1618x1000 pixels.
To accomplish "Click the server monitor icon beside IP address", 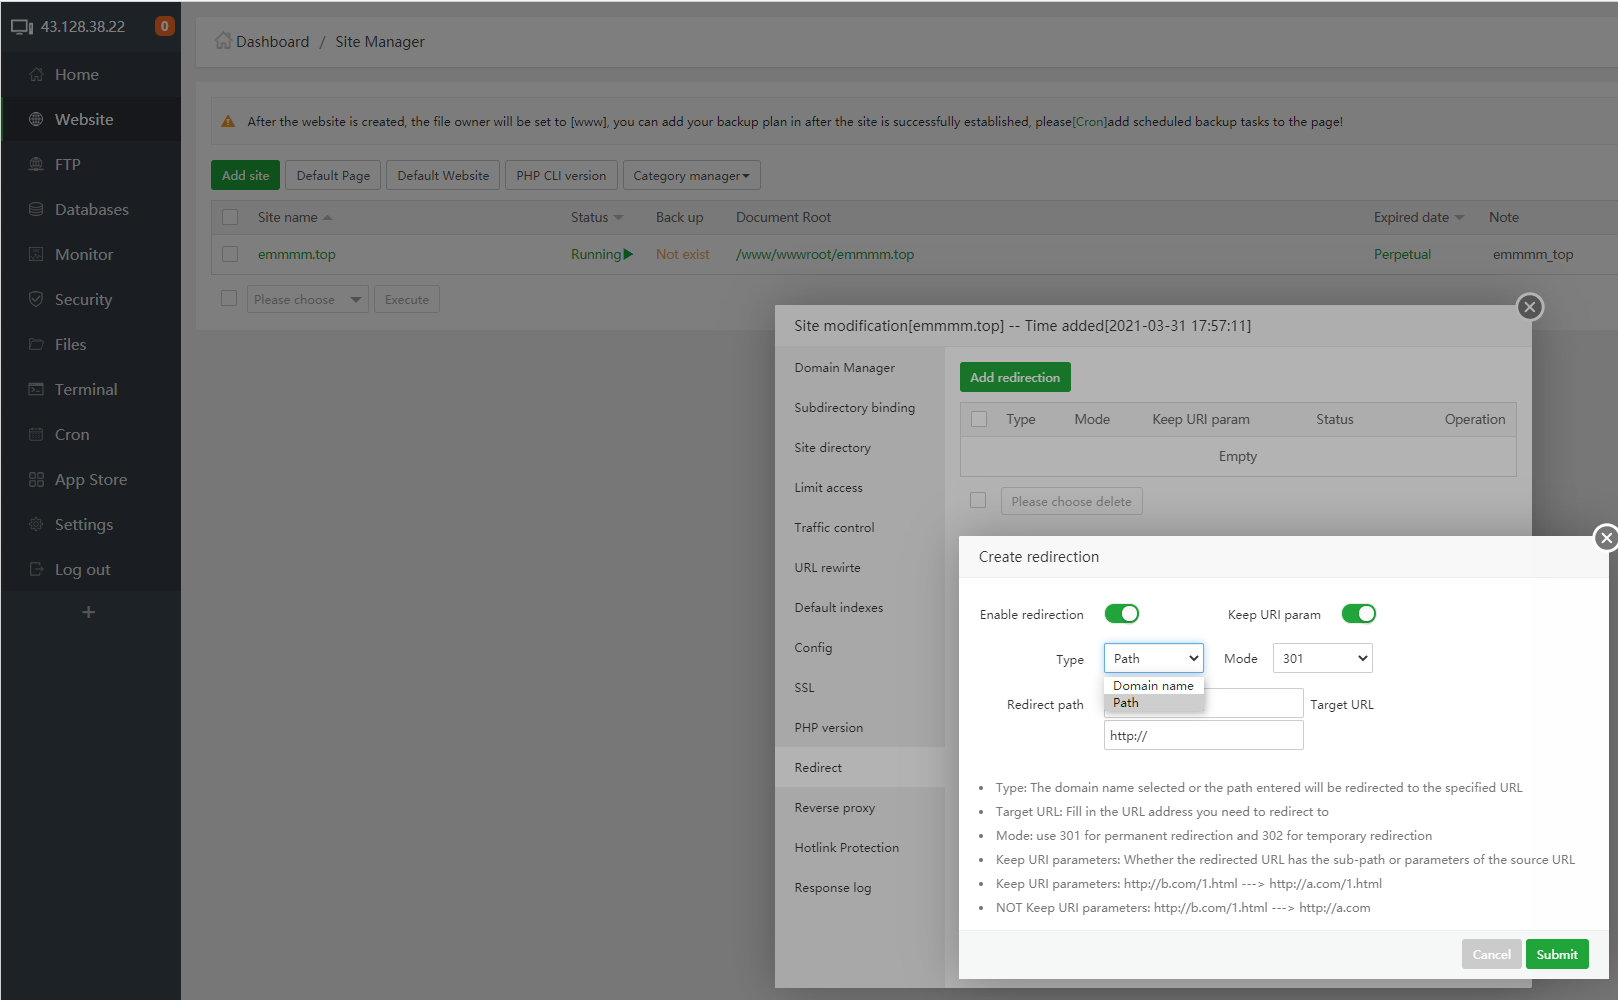I will coord(22,27).
